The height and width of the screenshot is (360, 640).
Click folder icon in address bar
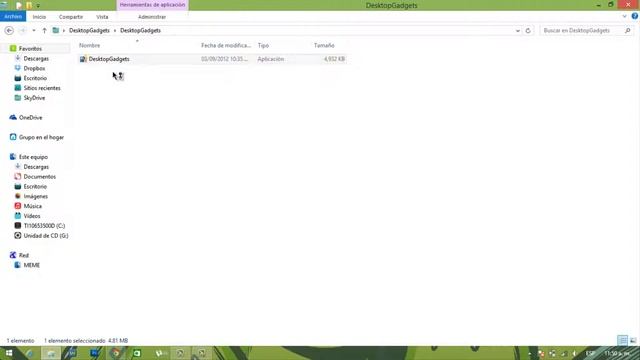click(56, 31)
